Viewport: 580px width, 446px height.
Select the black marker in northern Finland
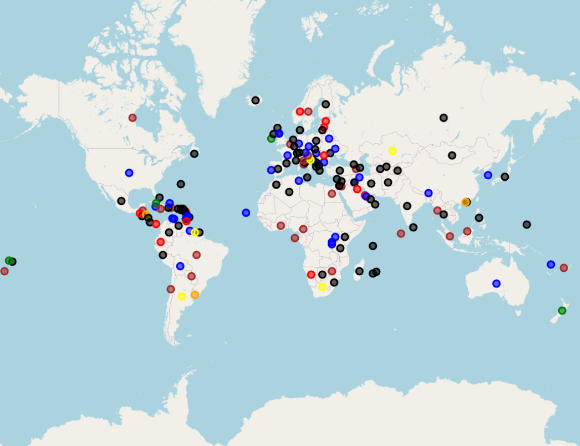tap(326, 104)
